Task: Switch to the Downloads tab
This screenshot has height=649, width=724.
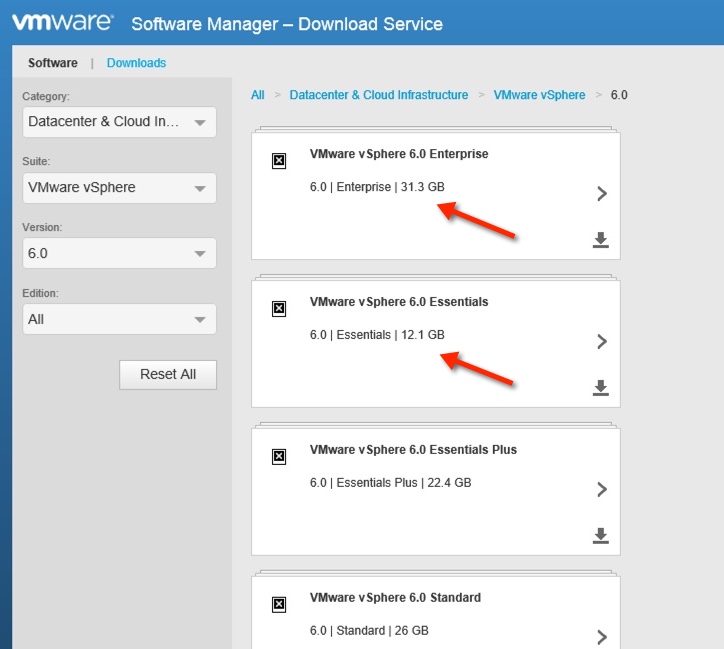Action: (x=136, y=63)
